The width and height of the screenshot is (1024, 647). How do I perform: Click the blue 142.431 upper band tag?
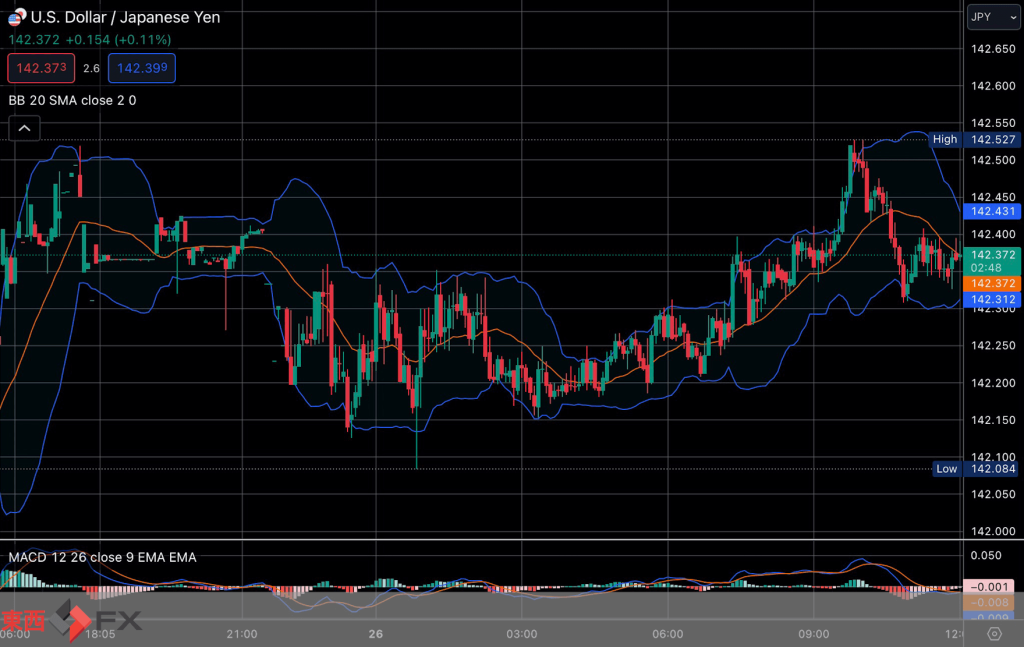[991, 211]
